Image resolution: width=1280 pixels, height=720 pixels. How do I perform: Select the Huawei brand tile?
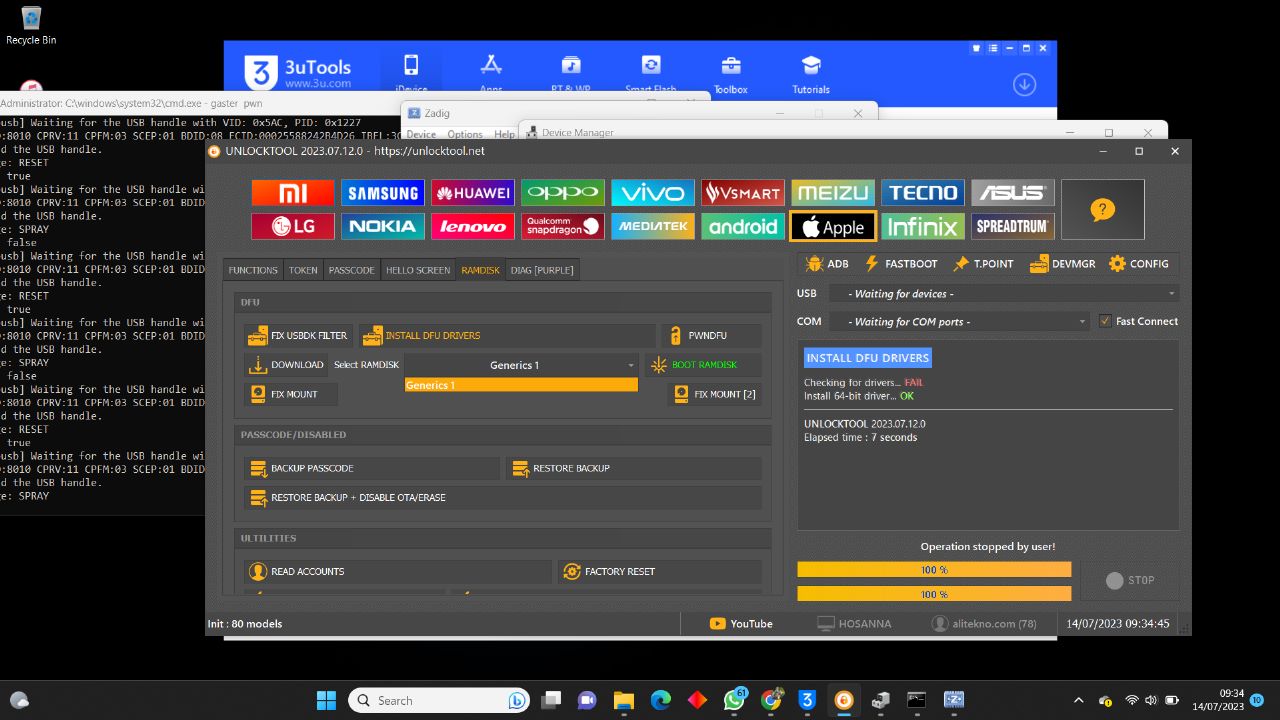(x=473, y=193)
